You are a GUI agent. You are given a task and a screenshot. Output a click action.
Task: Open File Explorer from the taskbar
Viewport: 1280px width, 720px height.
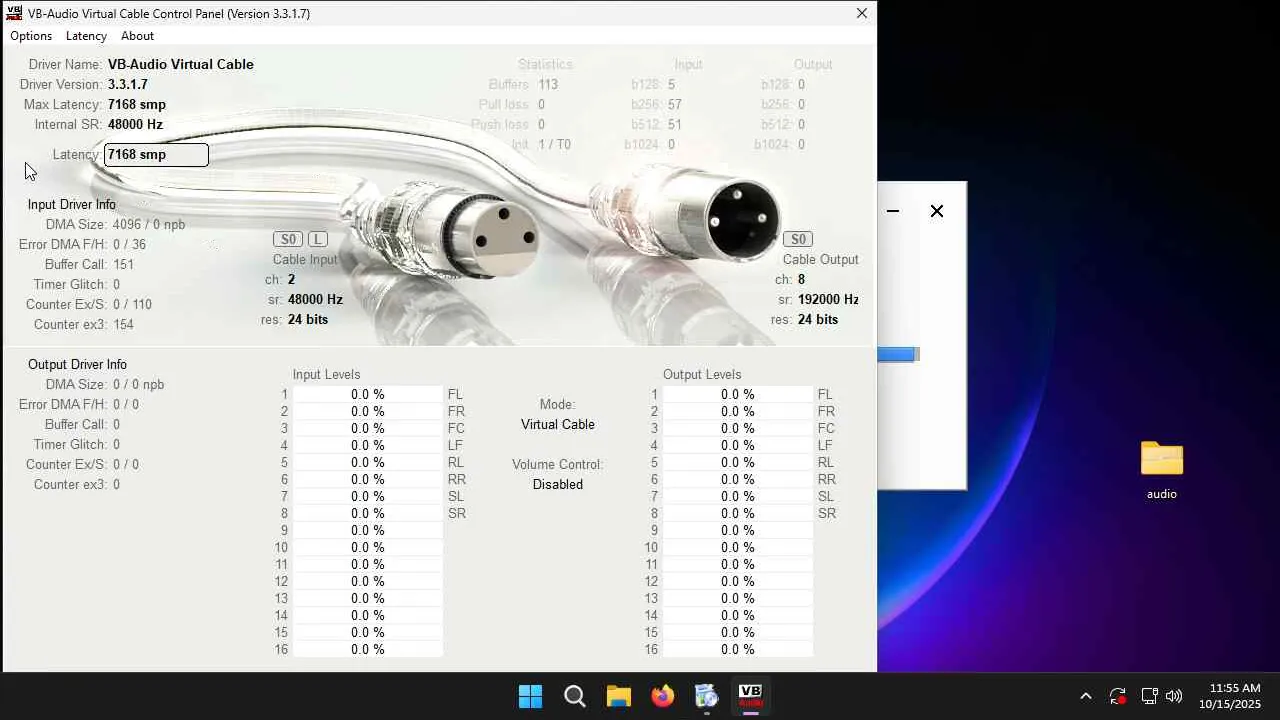619,696
